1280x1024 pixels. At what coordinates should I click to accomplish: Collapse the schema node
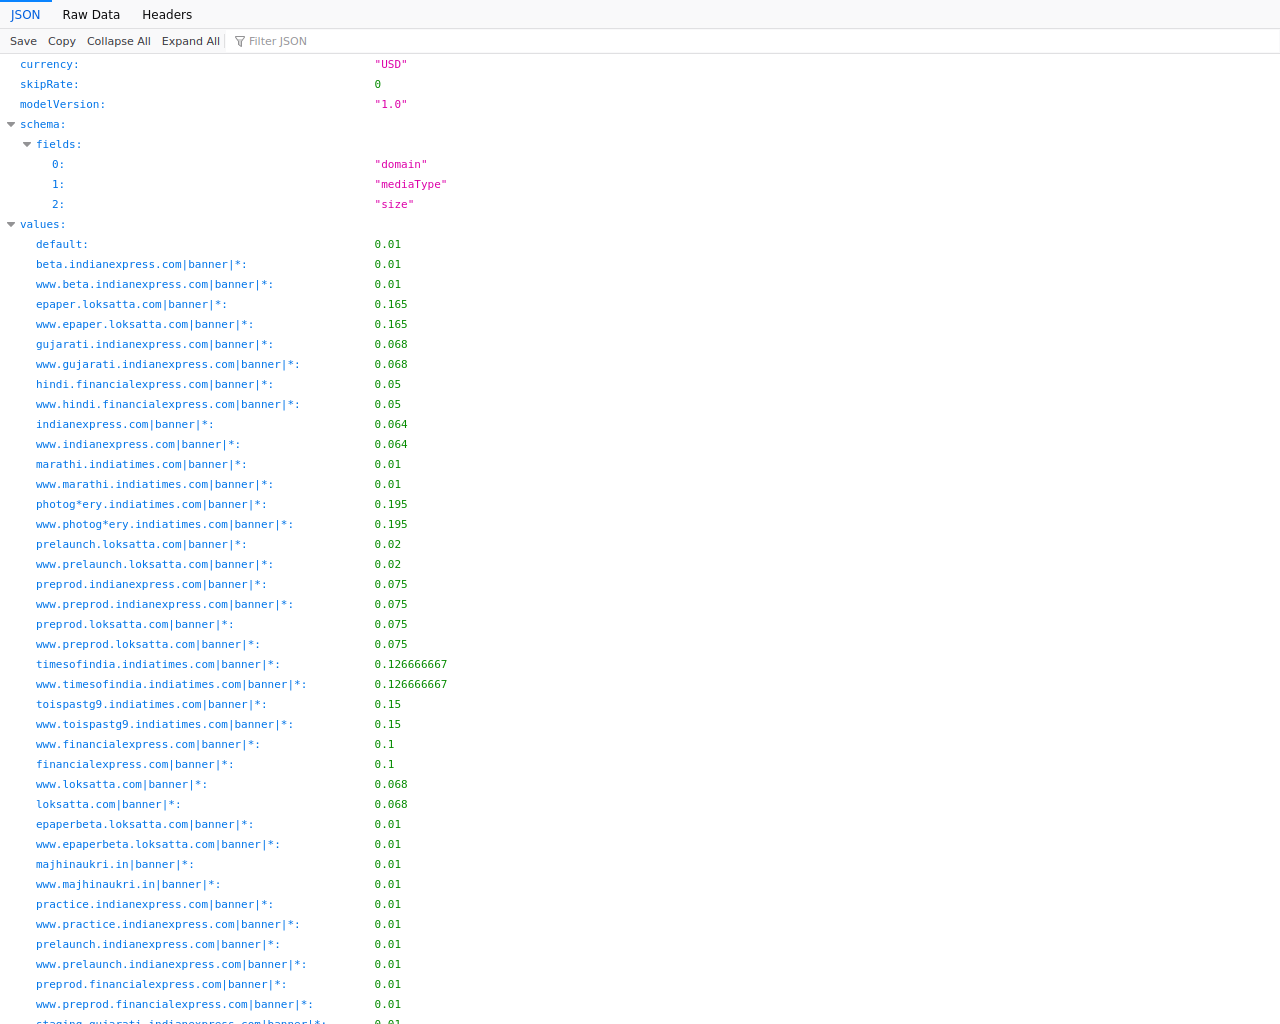11,124
